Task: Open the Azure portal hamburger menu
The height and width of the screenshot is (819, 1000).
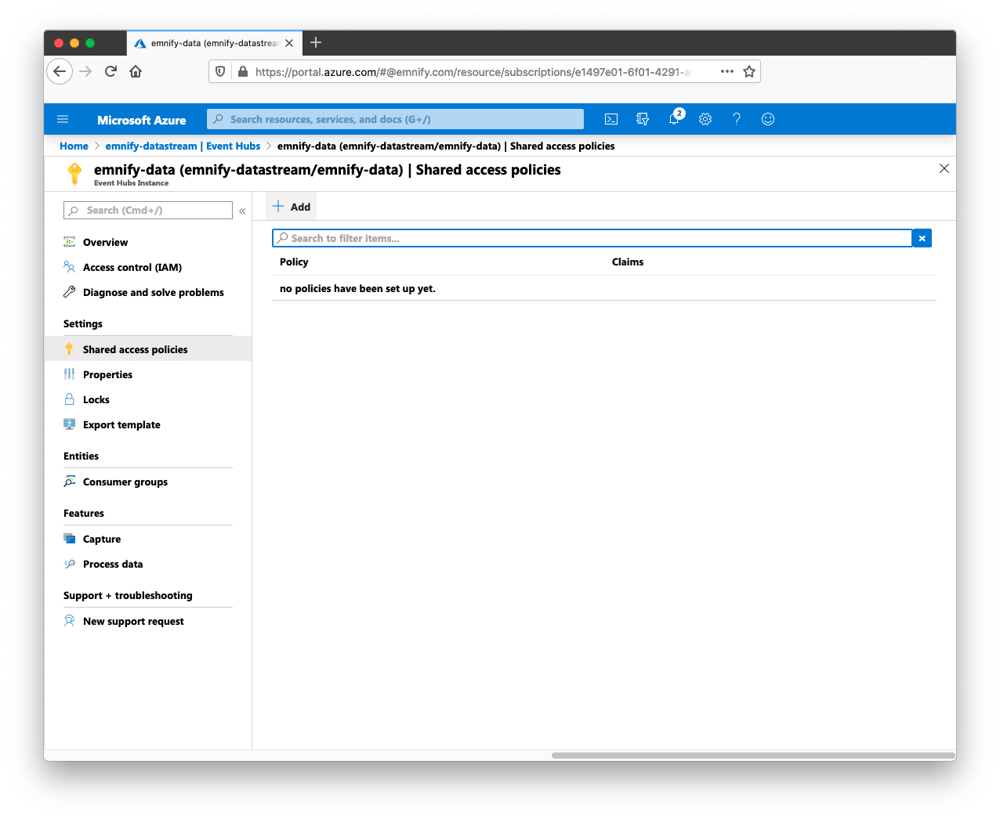Action: tap(62, 119)
